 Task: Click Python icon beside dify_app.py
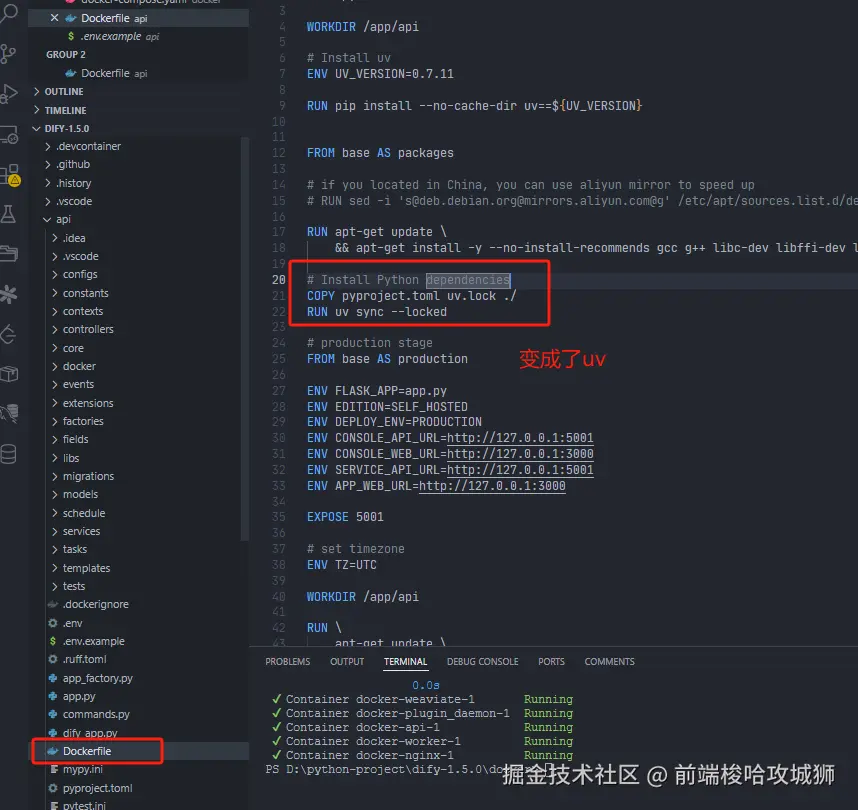[x=53, y=732]
